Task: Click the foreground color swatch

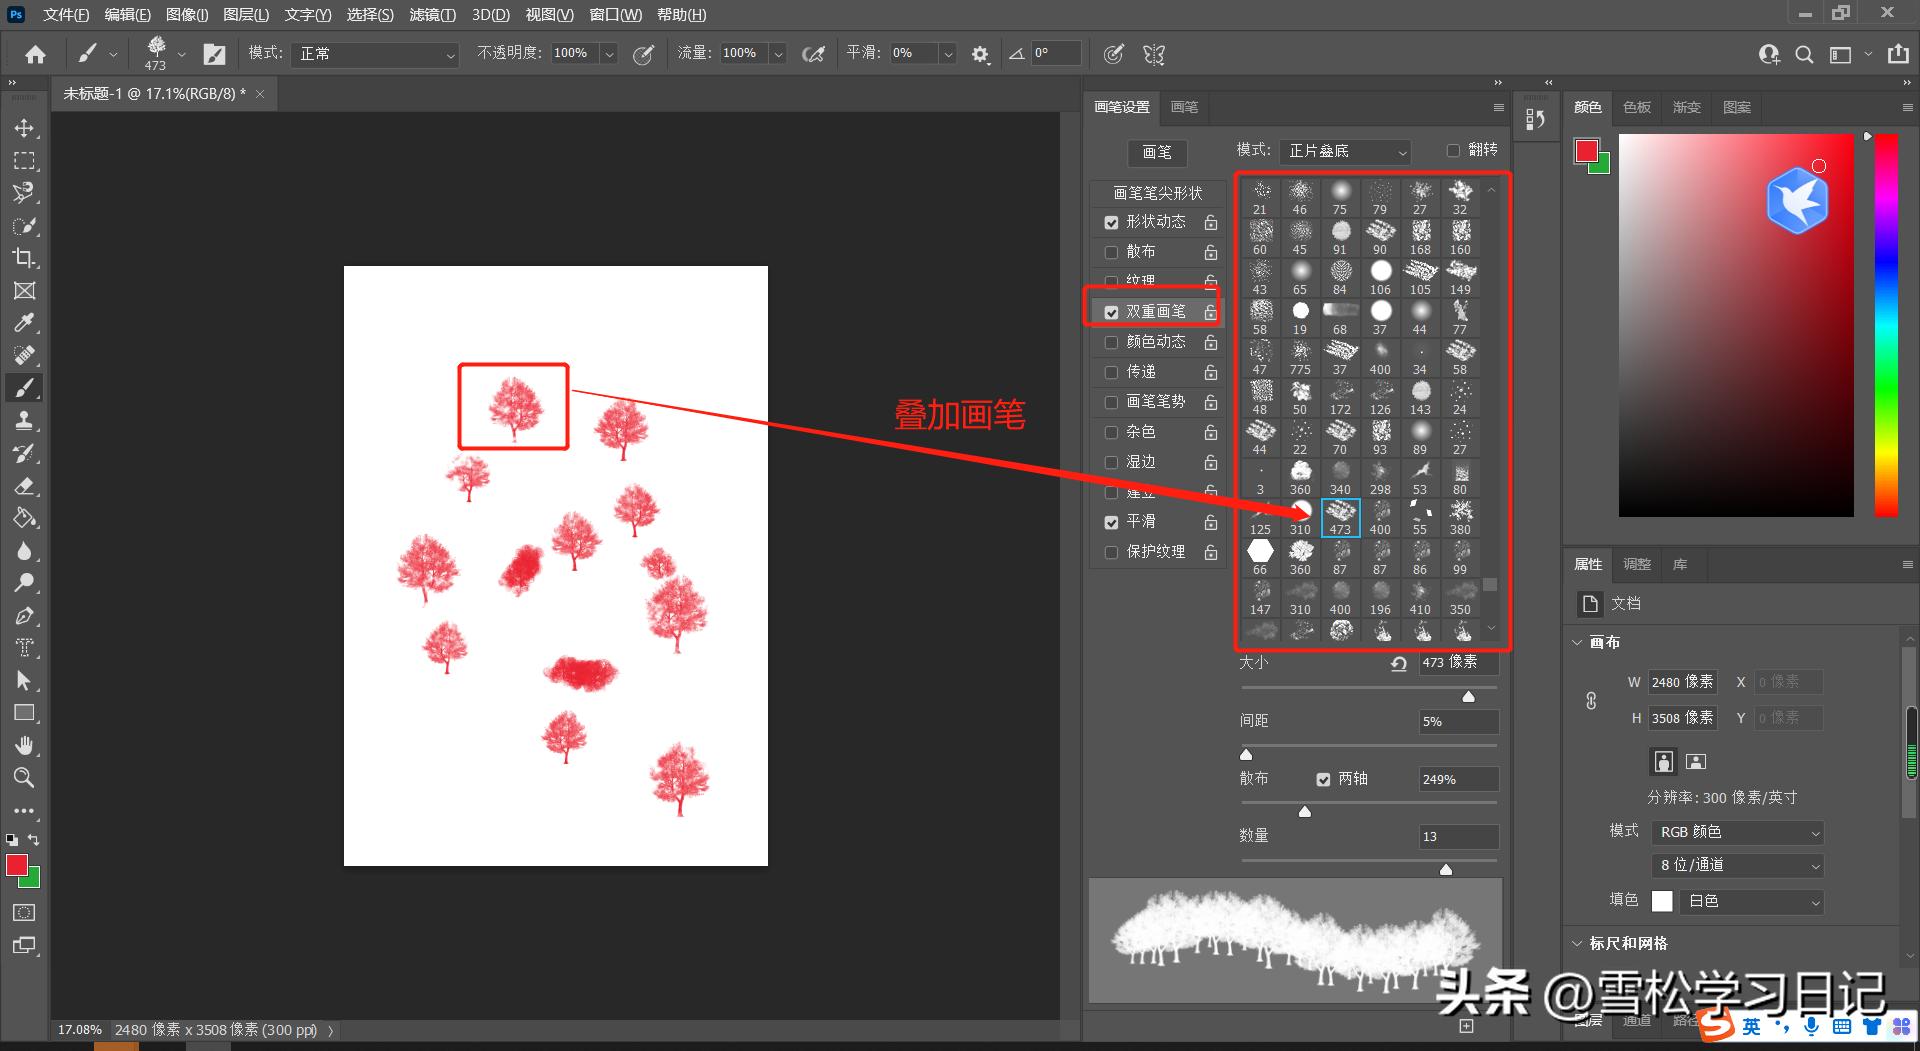Action: (x=16, y=866)
